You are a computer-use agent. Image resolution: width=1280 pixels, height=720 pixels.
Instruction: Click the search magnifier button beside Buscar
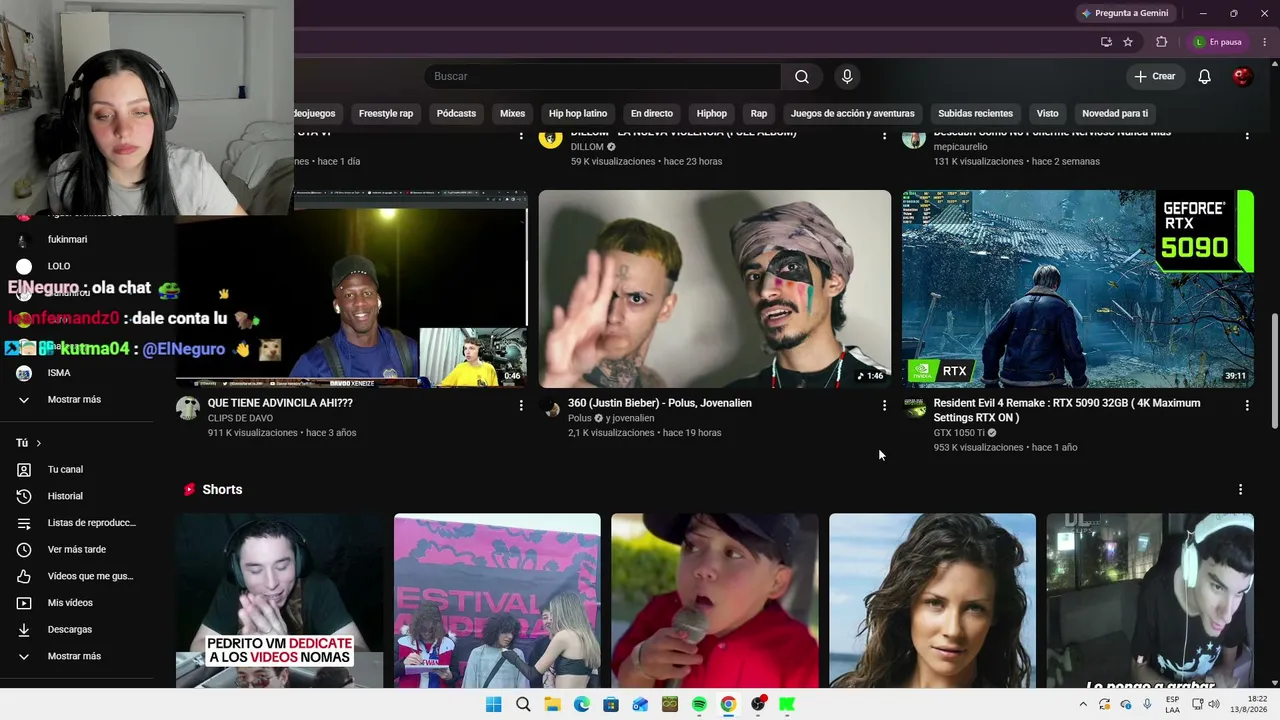[802, 77]
